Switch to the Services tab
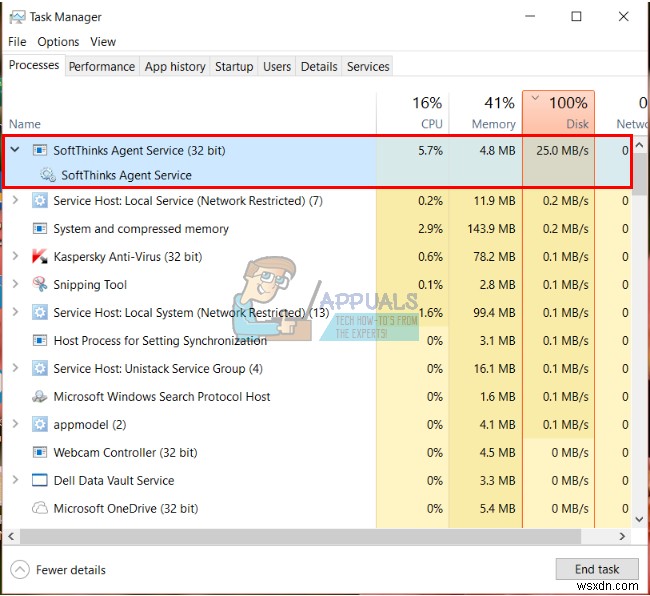This screenshot has height=596, width=650. click(368, 66)
